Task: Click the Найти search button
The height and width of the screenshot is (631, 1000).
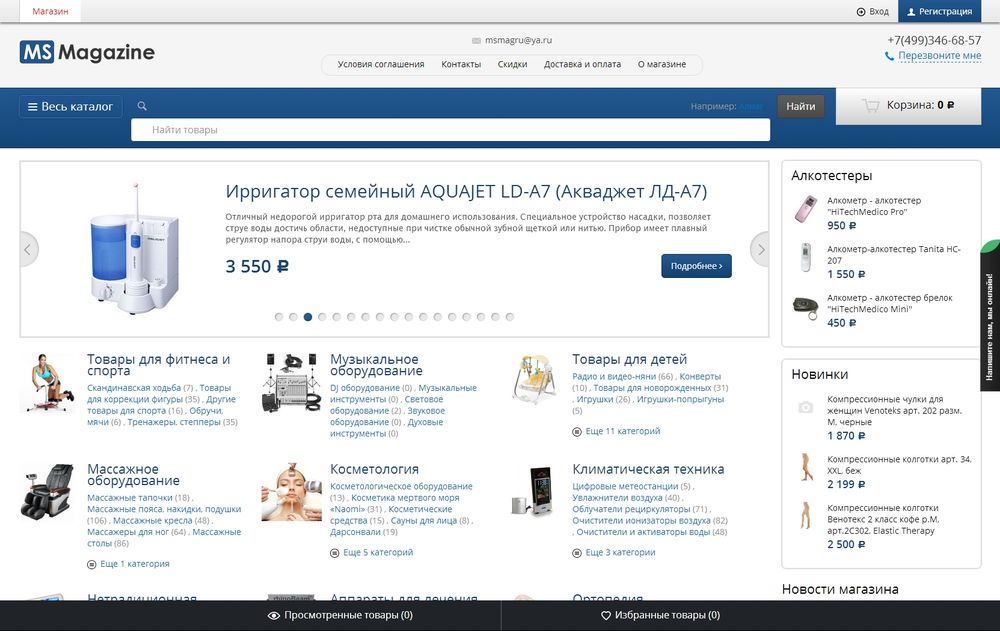Action: [x=800, y=106]
